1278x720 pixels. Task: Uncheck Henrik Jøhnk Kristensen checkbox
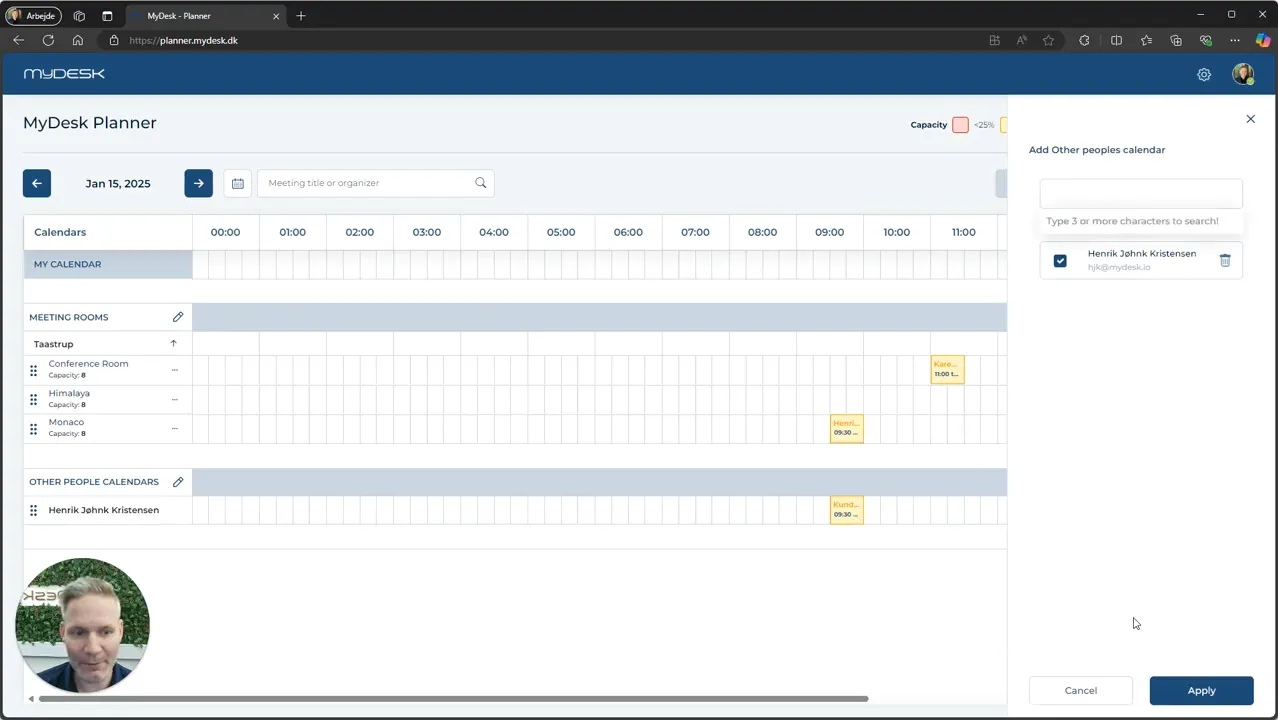[1060, 261]
